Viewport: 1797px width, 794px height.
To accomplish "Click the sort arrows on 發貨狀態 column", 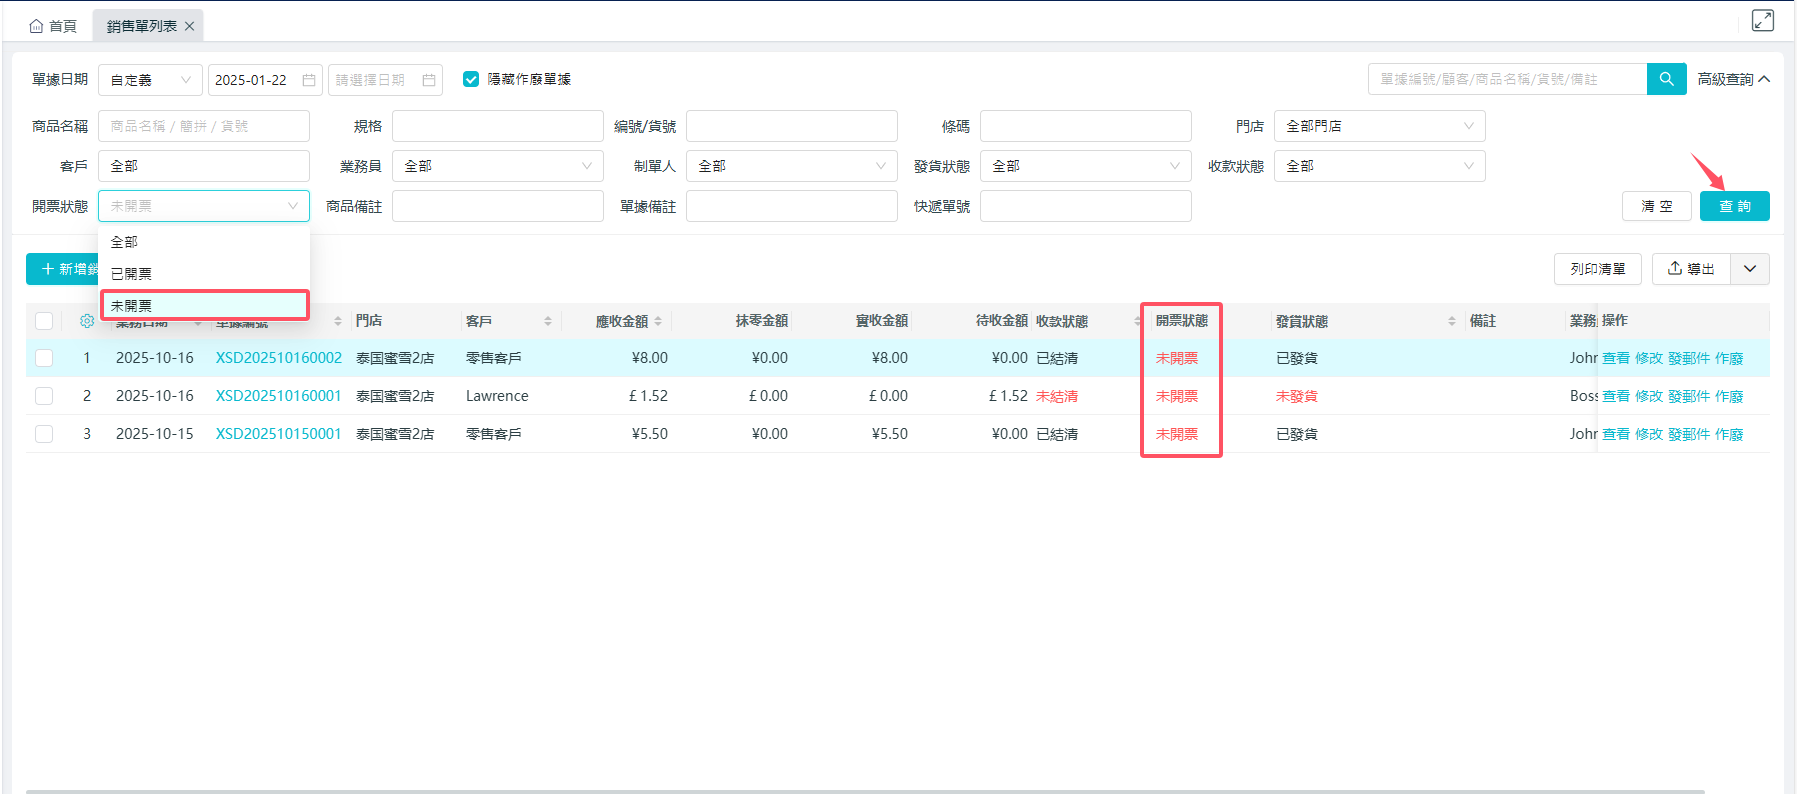I will (1451, 321).
